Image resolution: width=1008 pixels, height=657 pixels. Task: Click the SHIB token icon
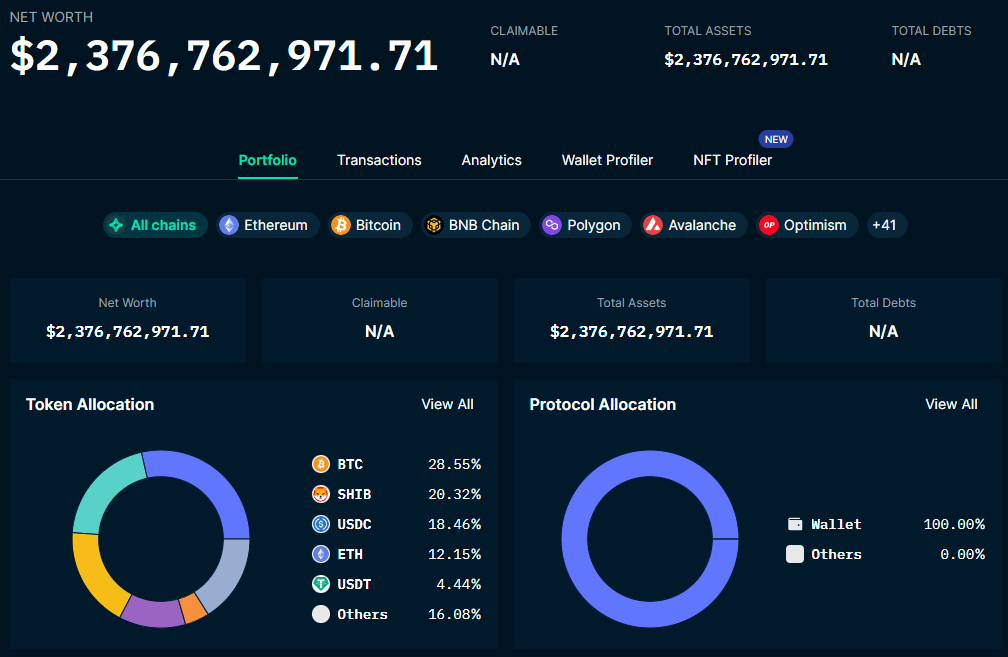(321, 494)
